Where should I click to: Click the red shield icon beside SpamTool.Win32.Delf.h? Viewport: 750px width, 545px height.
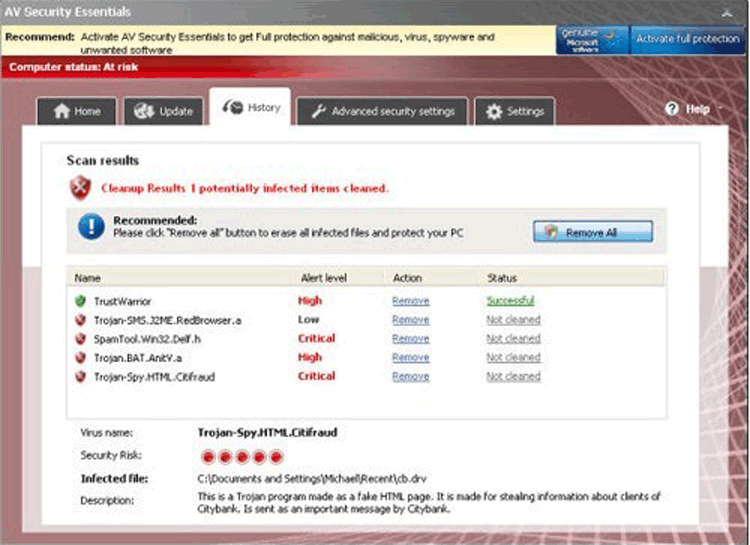pyautogui.click(x=80, y=339)
